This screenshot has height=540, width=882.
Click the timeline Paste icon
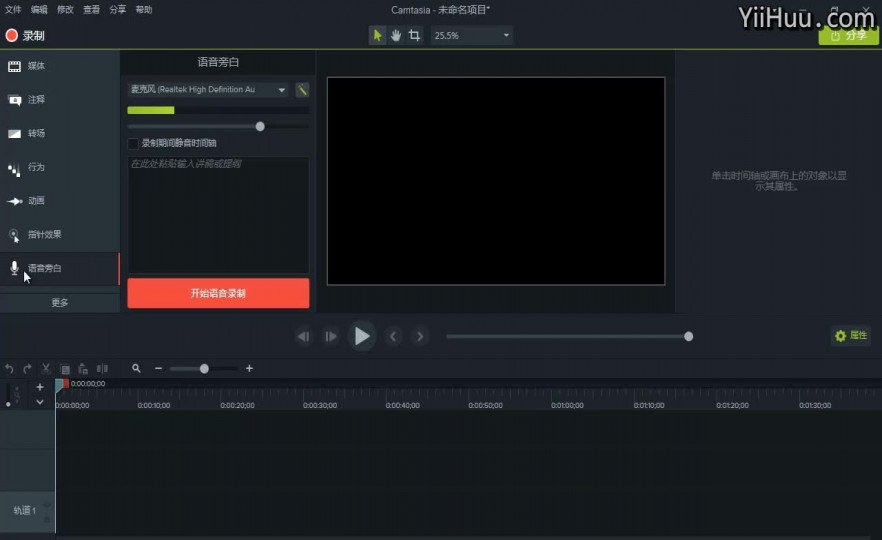click(x=83, y=369)
